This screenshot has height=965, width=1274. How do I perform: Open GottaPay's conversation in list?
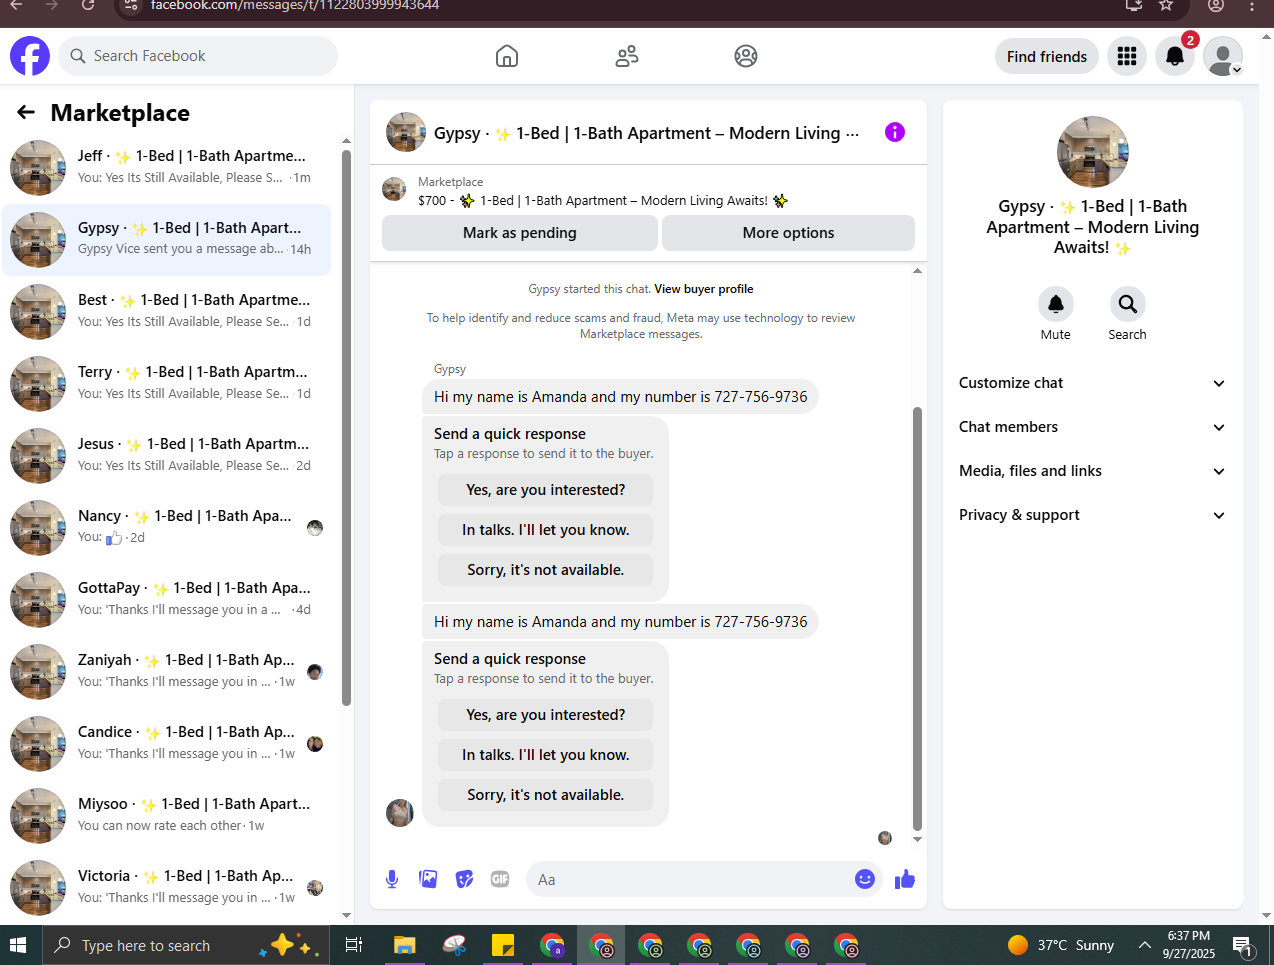[167, 600]
